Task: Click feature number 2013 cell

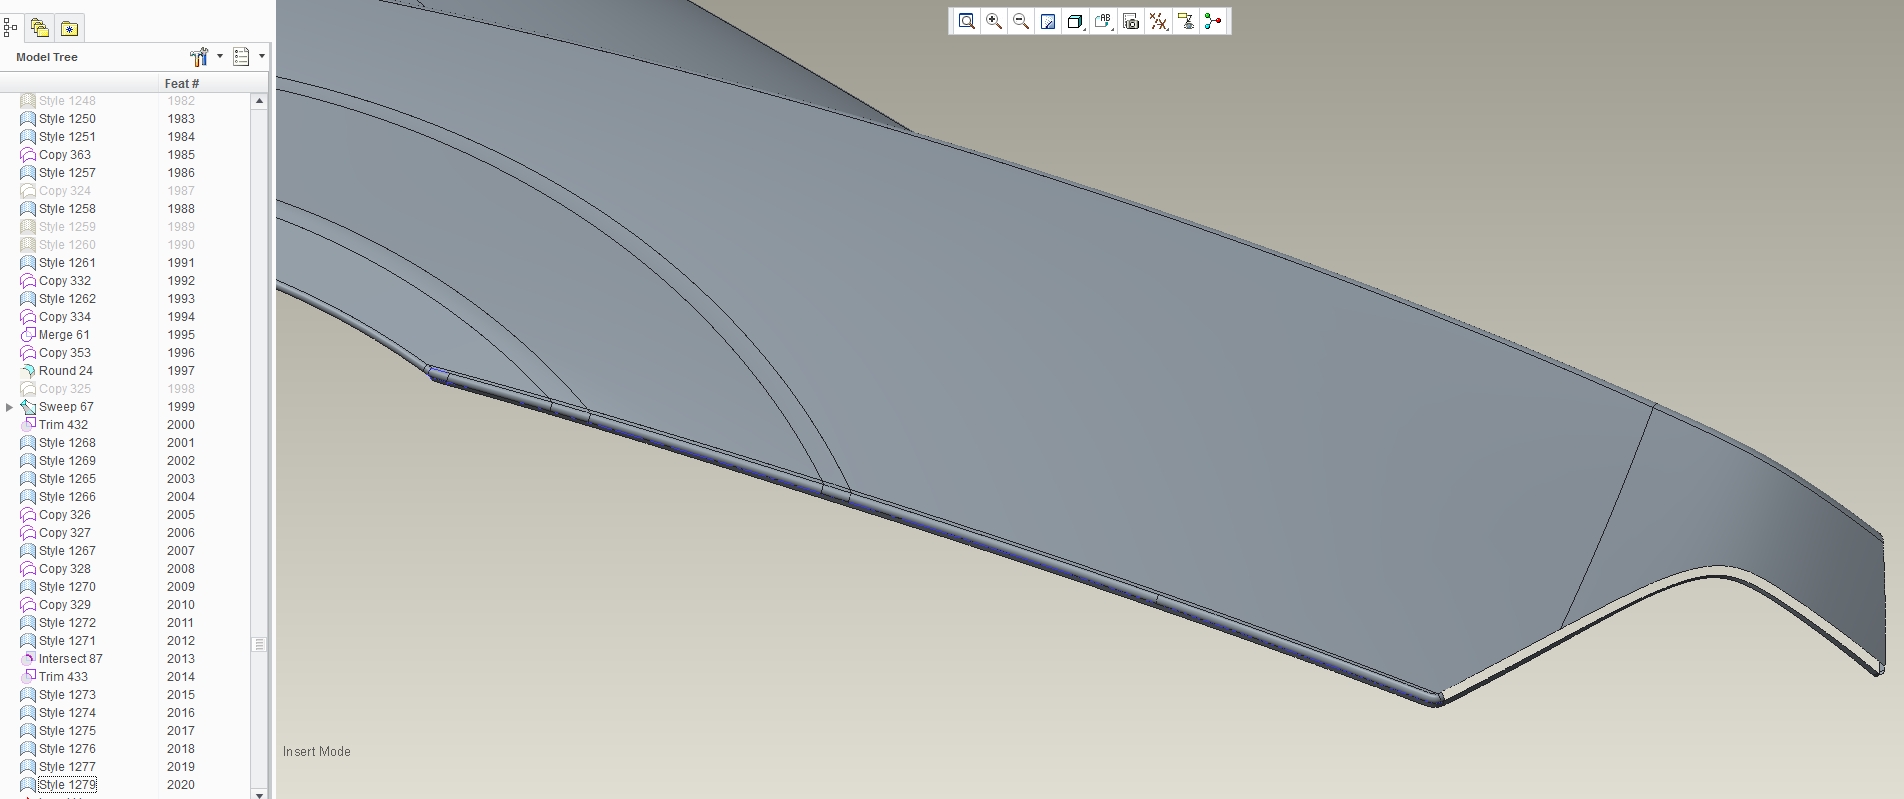Action: tap(181, 659)
